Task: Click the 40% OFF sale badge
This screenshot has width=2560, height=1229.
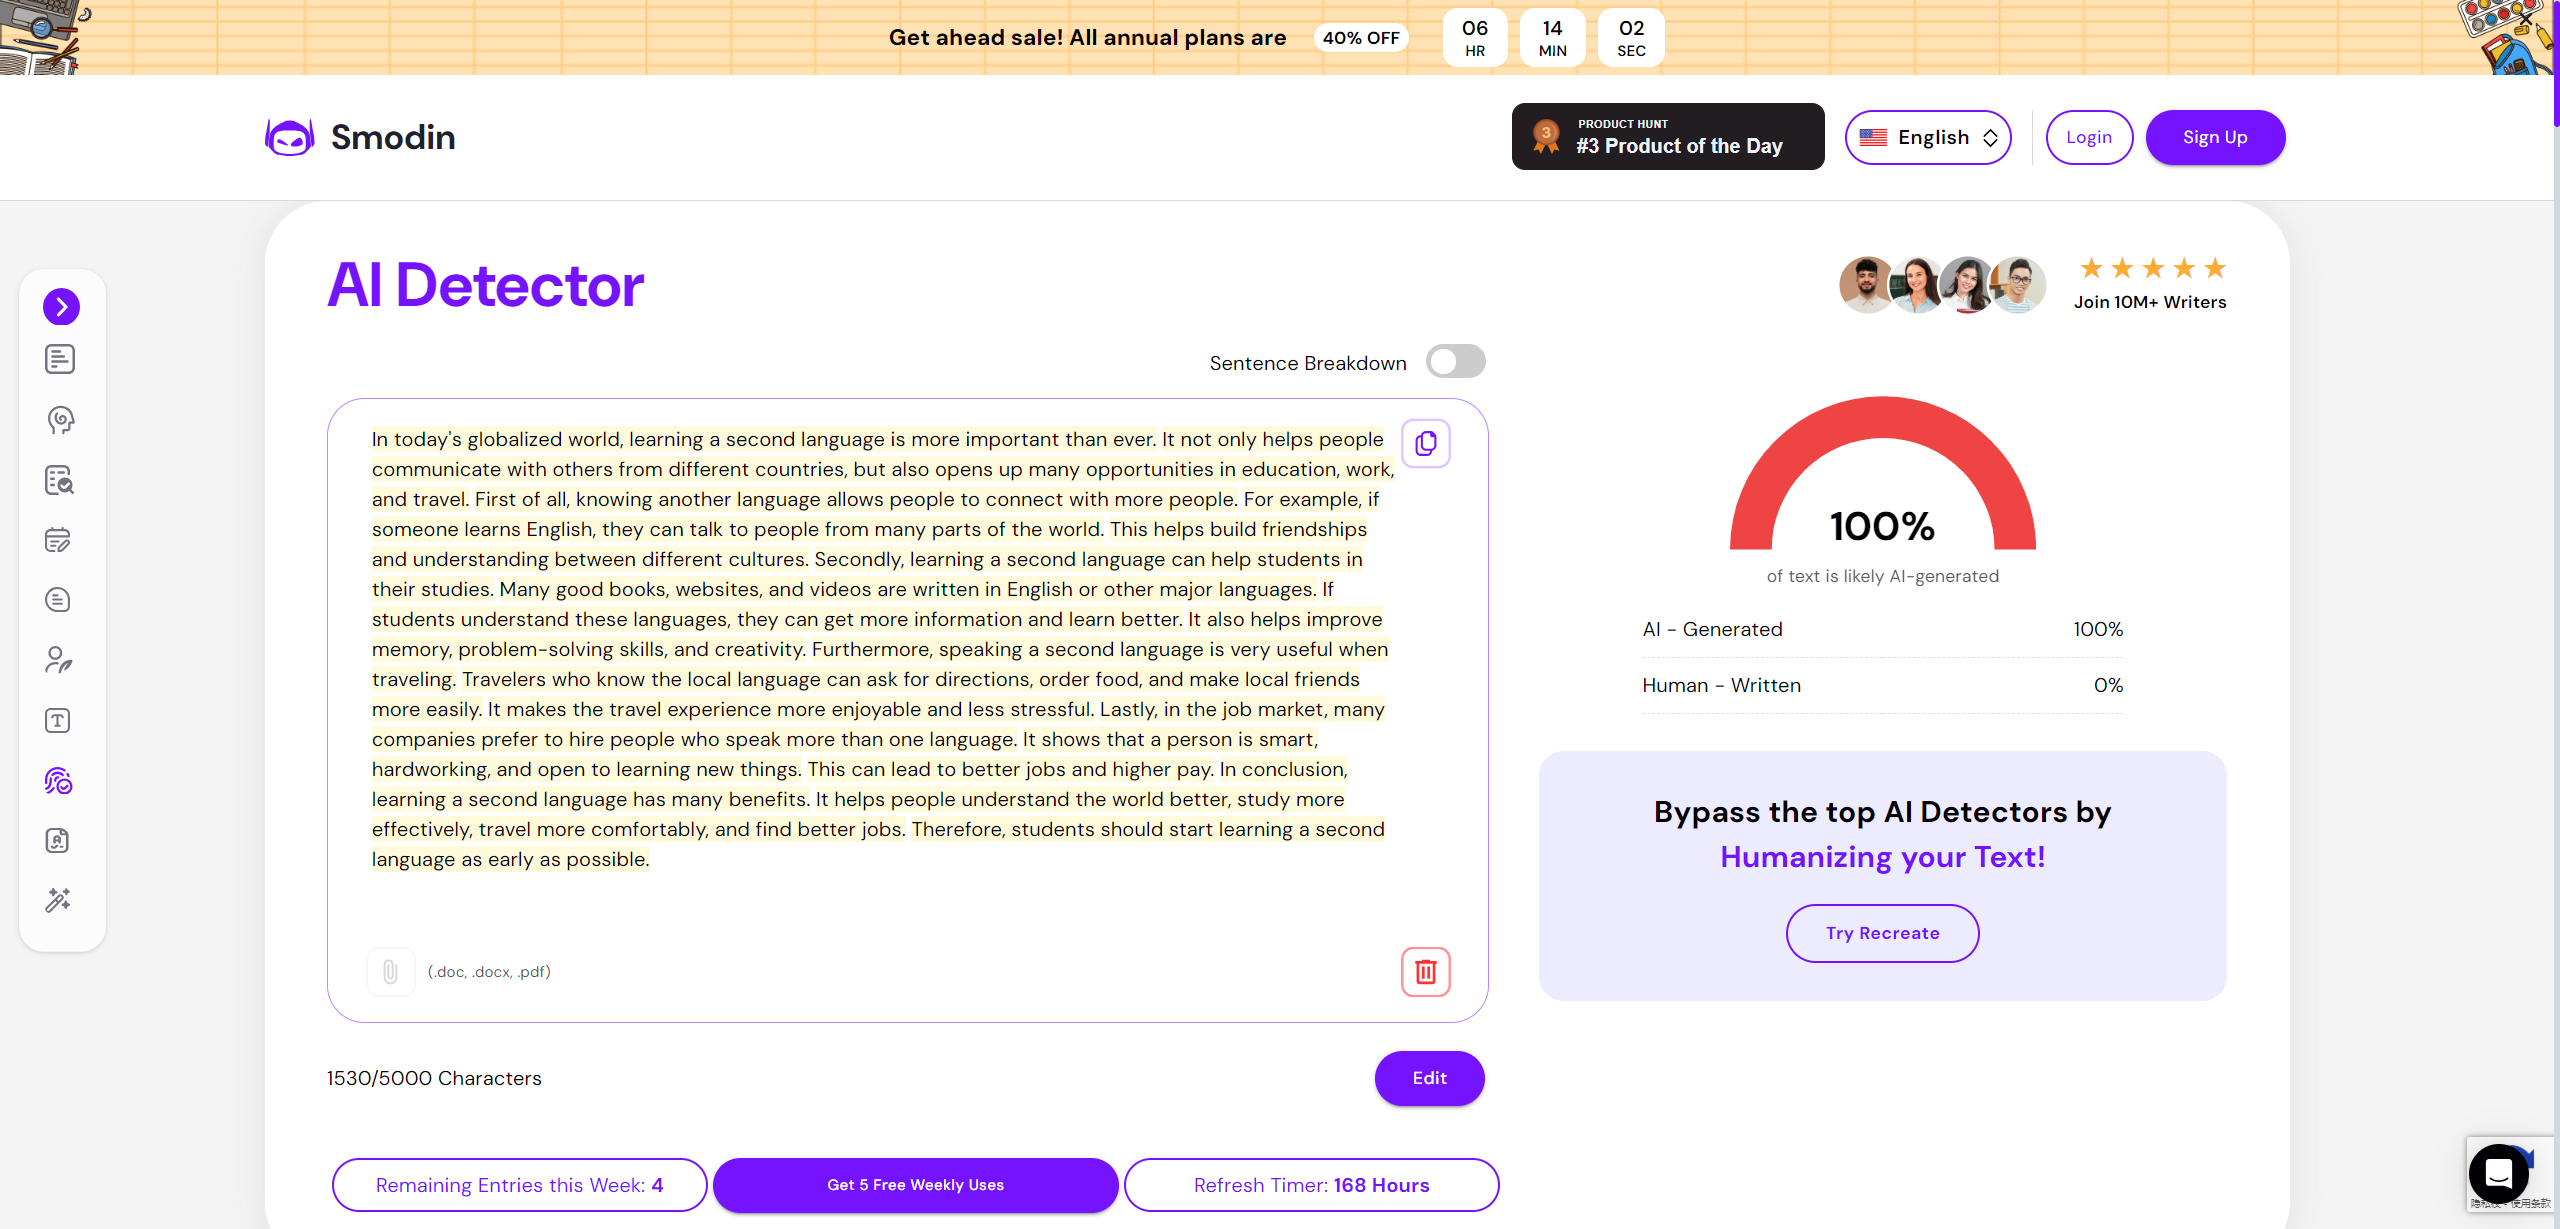Action: [1361, 38]
